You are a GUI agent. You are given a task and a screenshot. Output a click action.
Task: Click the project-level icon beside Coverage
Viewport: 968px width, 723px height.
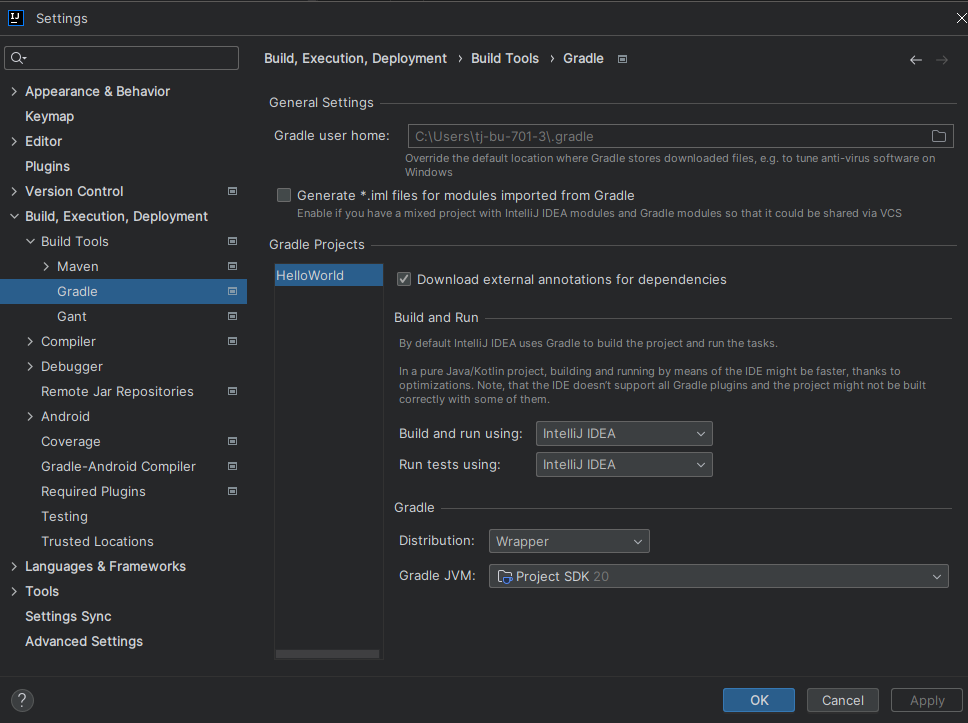pyautogui.click(x=232, y=441)
